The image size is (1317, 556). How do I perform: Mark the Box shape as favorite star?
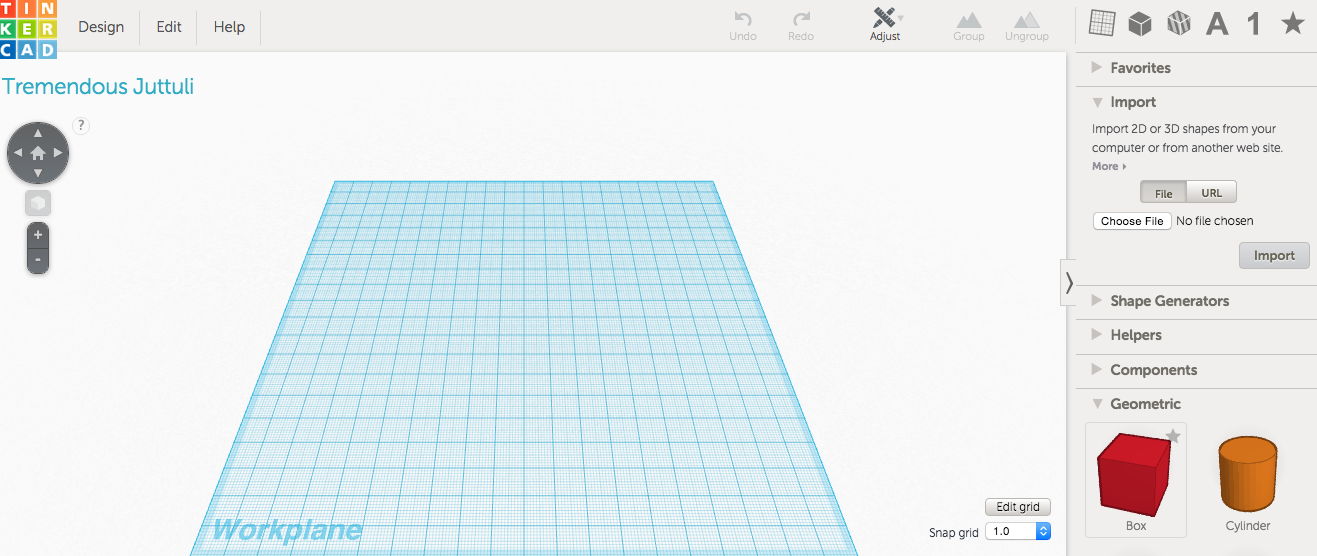tap(1174, 435)
